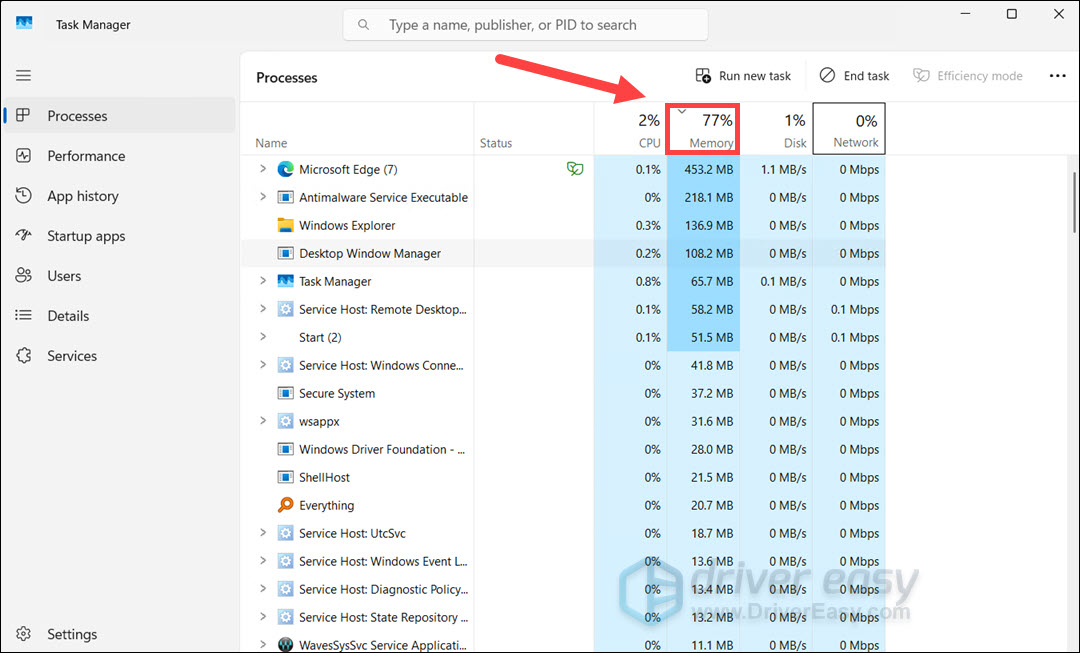The image size is (1080, 653).
Task: Click the Microsoft Edge process icon
Action: 285,169
